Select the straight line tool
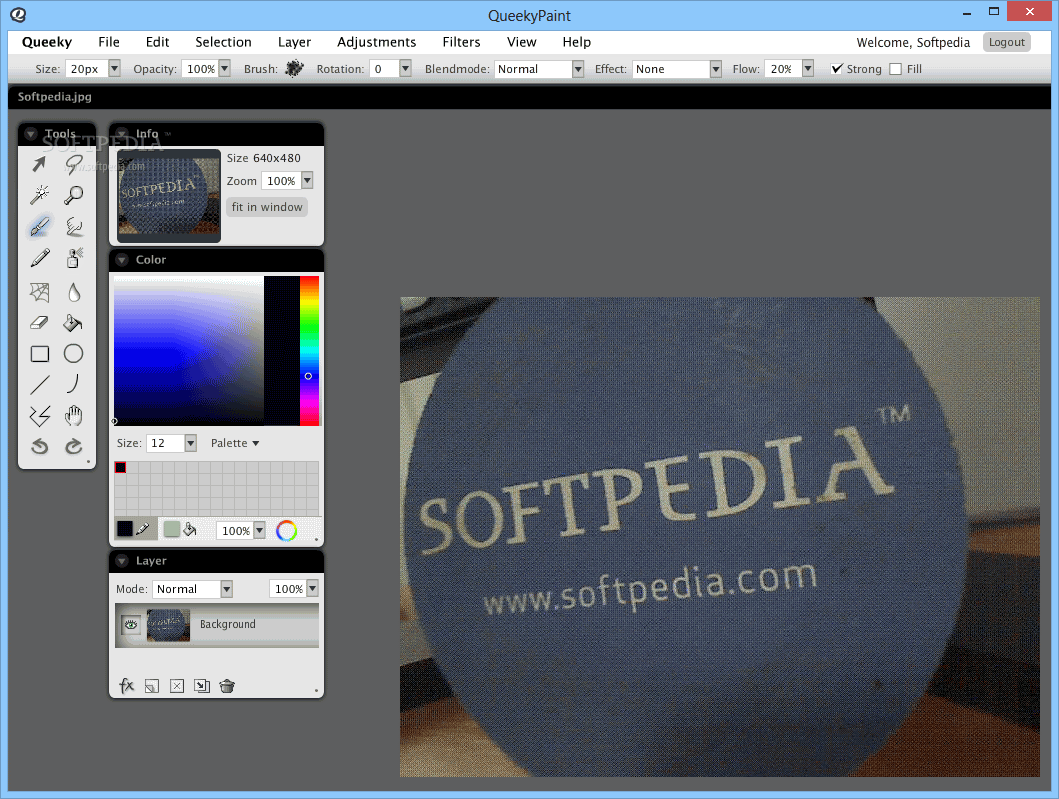Viewport: 1059px width, 799px height. [x=39, y=385]
